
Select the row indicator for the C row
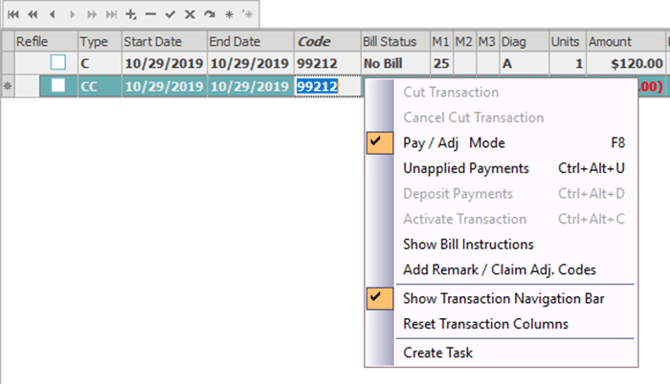click(8, 63)
